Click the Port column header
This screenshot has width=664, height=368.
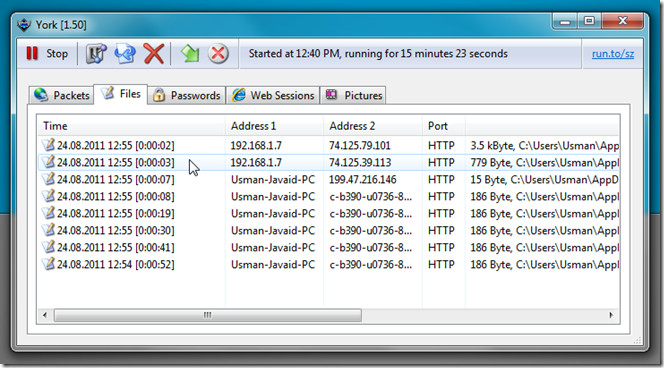coord(444,126)
